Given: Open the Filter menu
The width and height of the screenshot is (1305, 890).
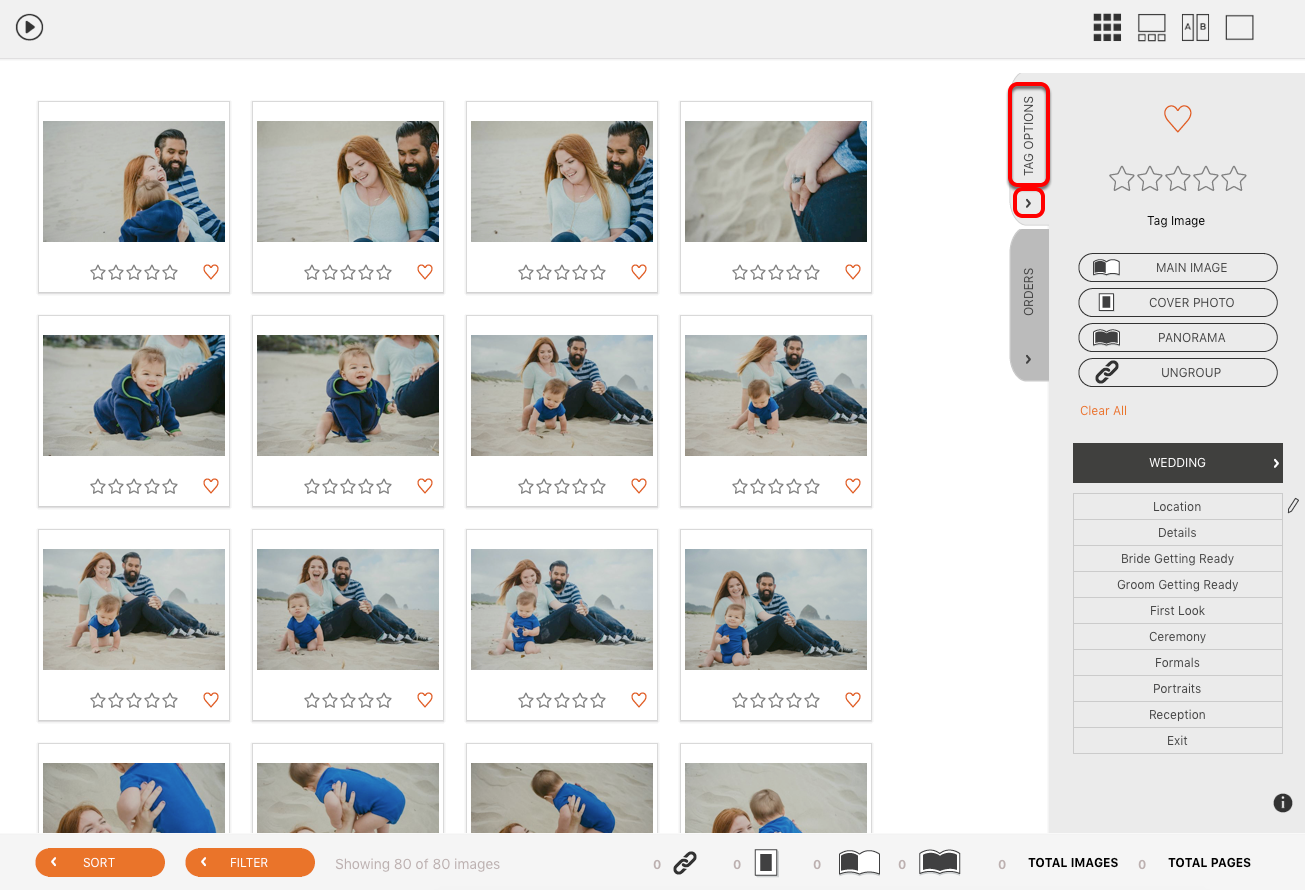Looking at the screenshot, I should (250, 862).
